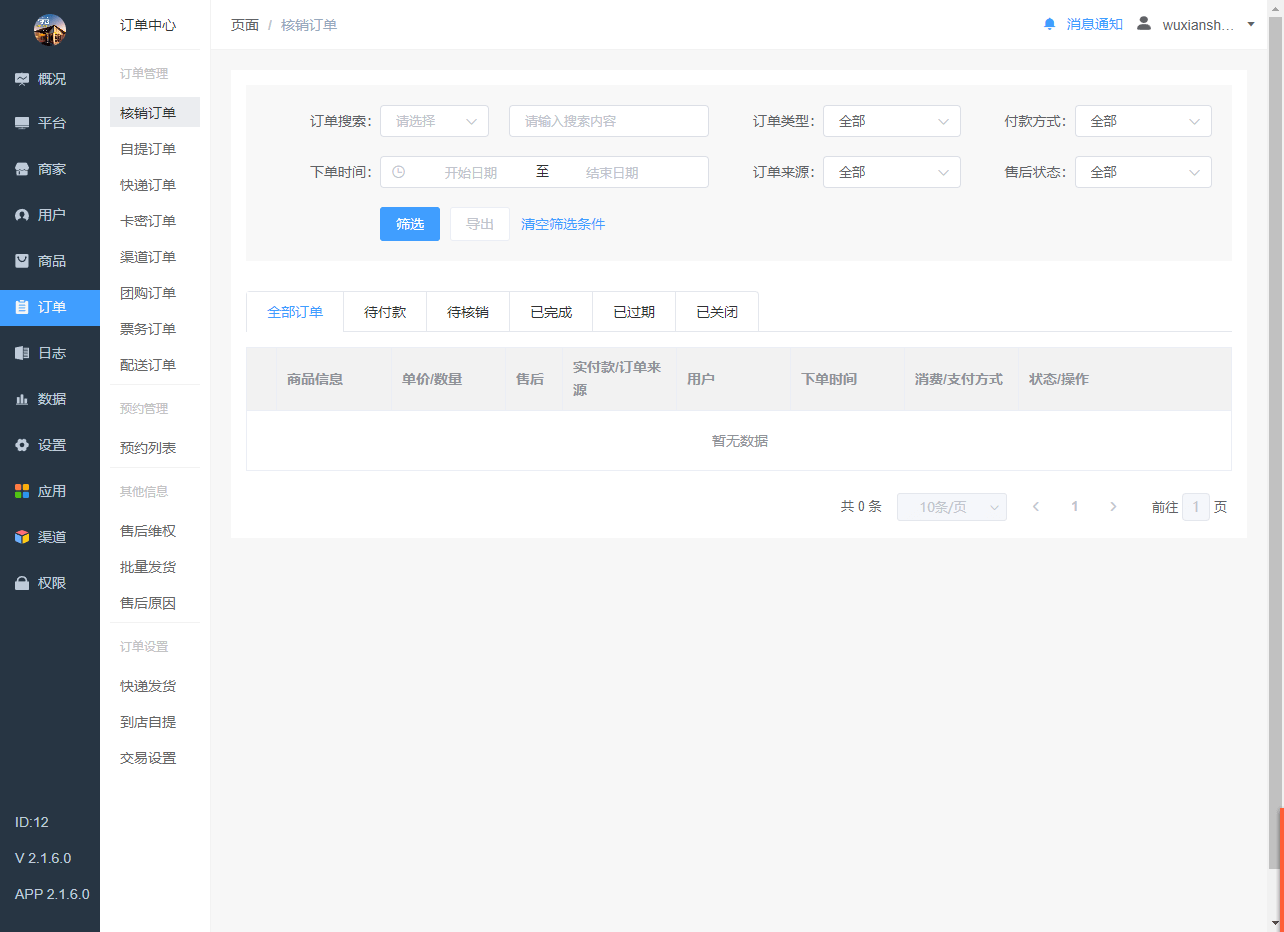1284x932 pixels.
Task: Select the 商品 shopping bag icon
Action: (22, 261)
